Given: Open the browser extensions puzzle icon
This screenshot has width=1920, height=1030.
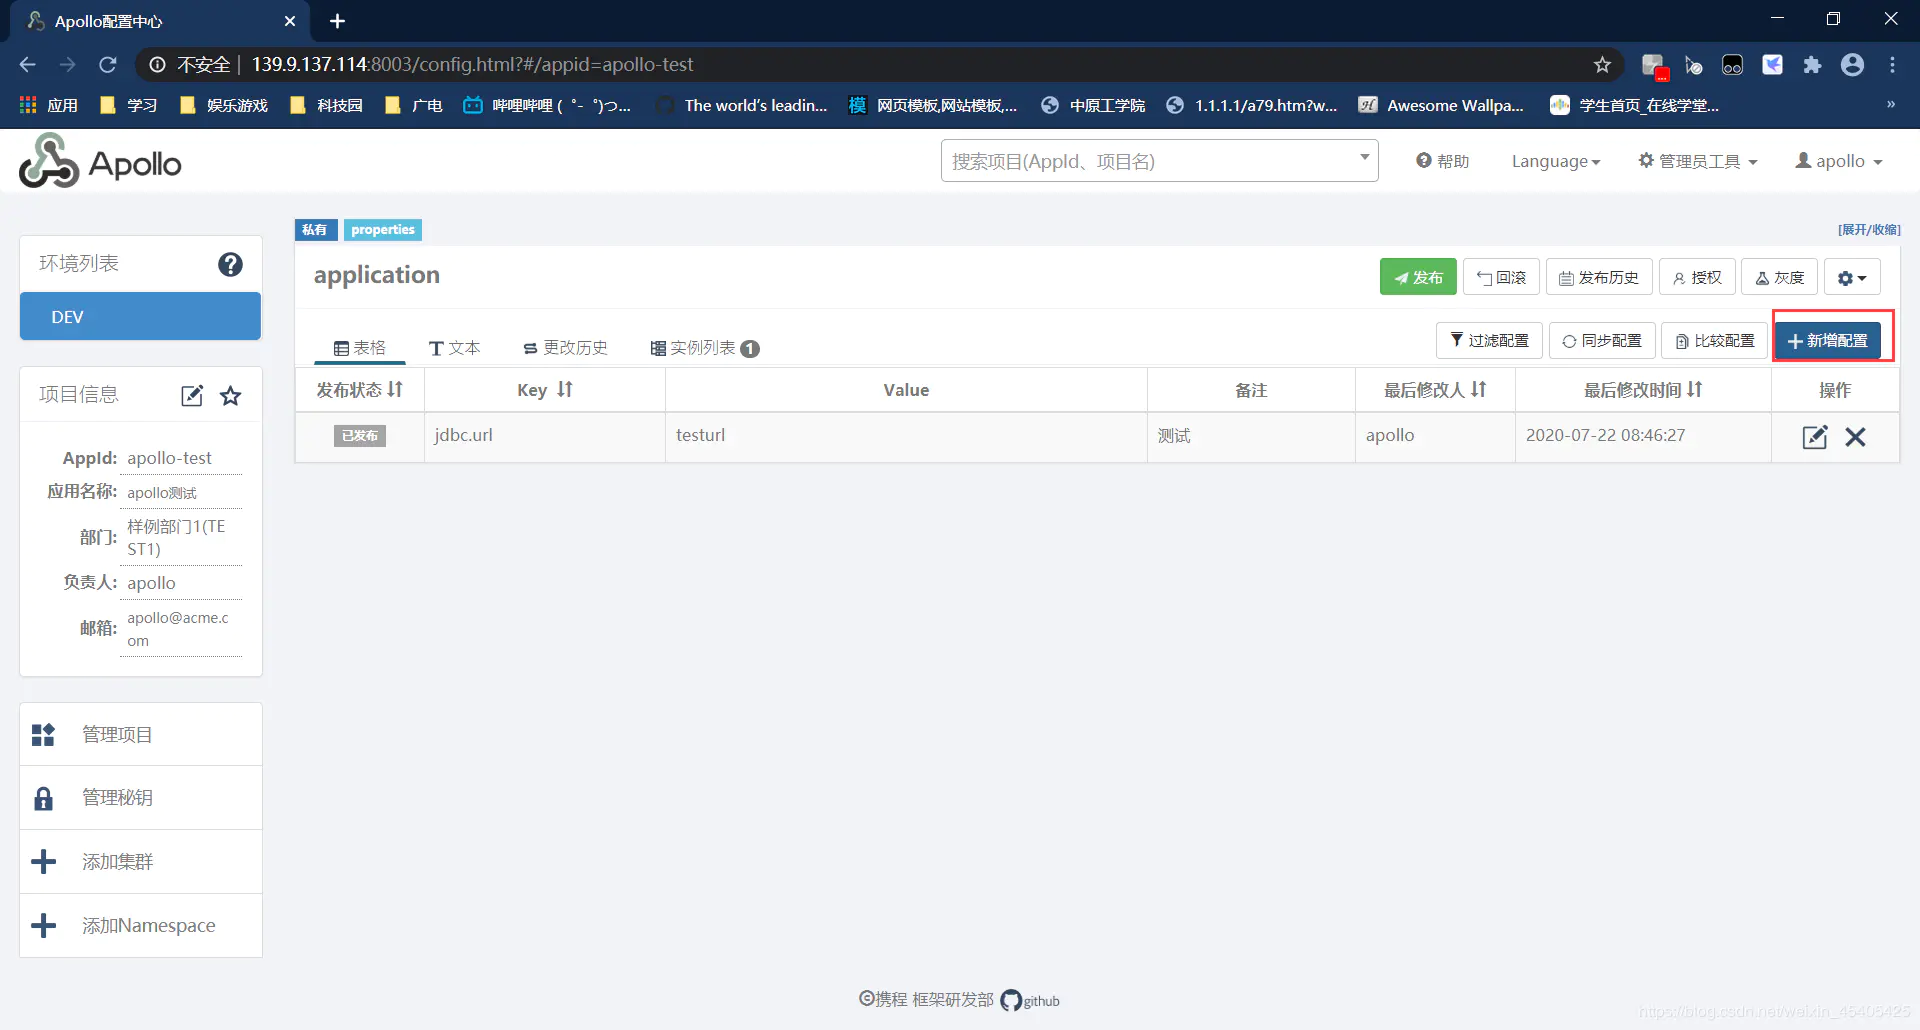Looking at the screenshot, I should tap(1812, 65).
